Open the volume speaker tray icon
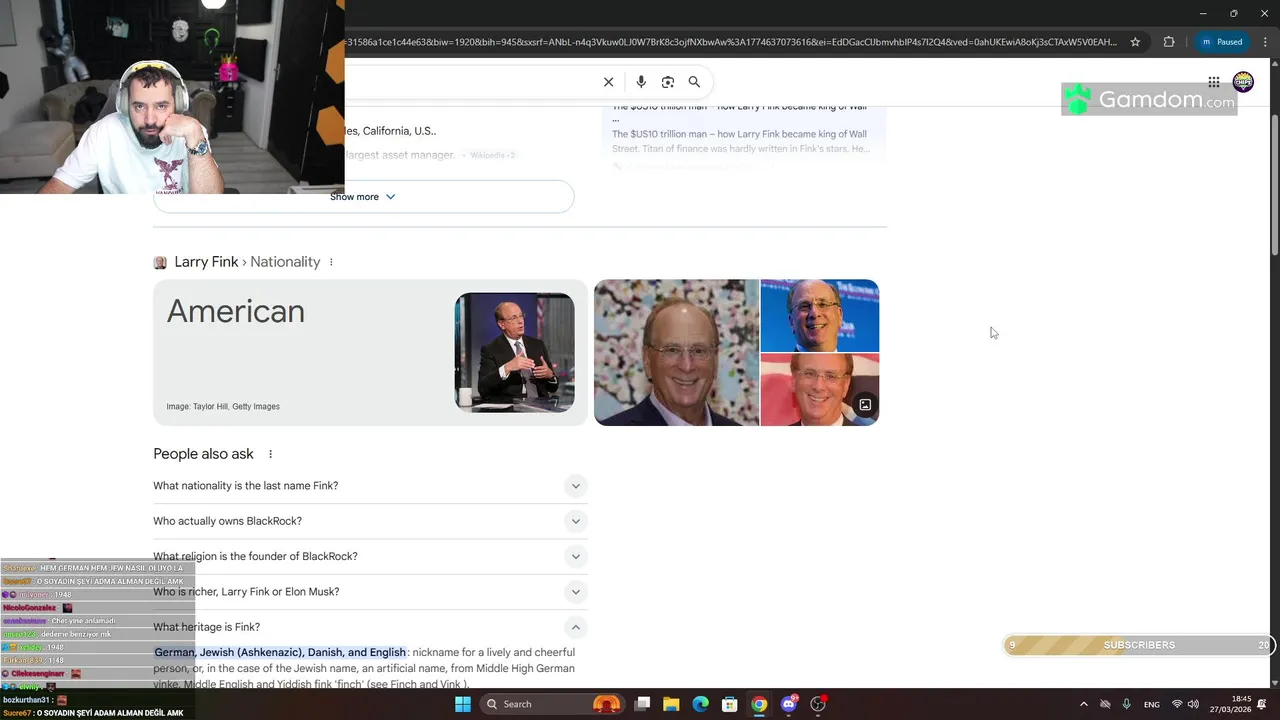 point(1193,704)
